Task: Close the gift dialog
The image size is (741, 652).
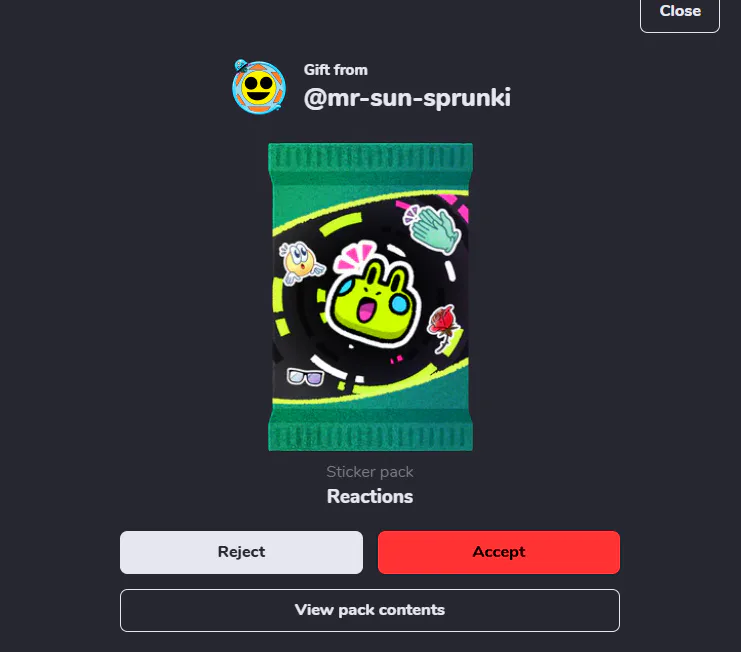Action: pos(680,11)
